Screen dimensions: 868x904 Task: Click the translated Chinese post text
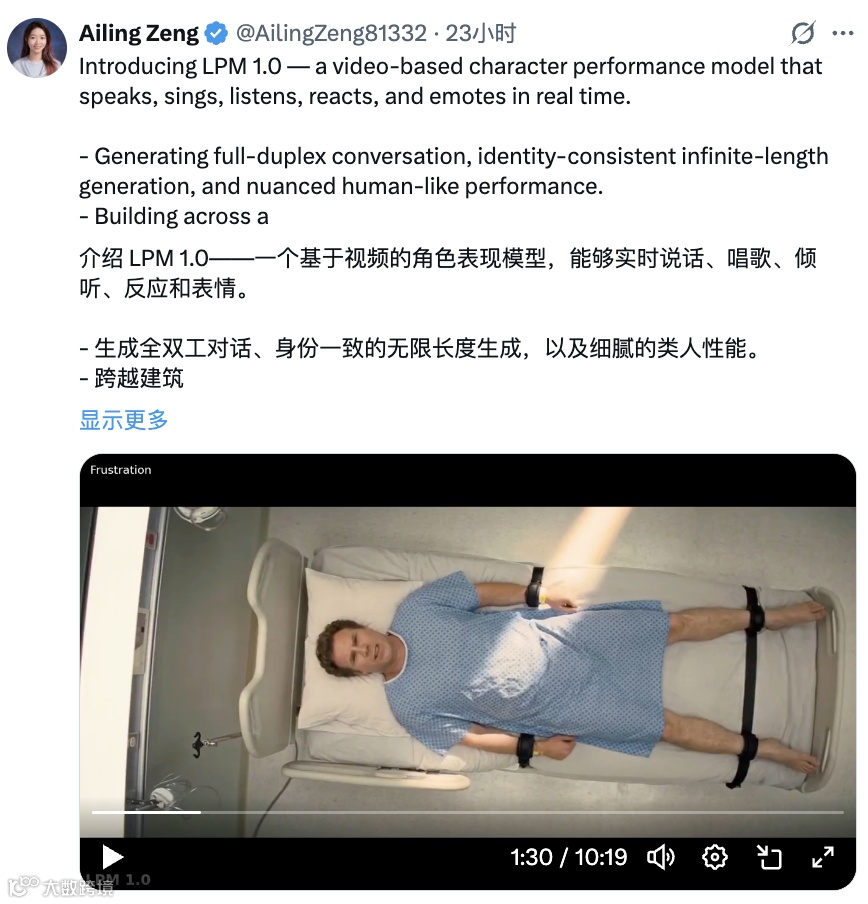pos(447,318)
